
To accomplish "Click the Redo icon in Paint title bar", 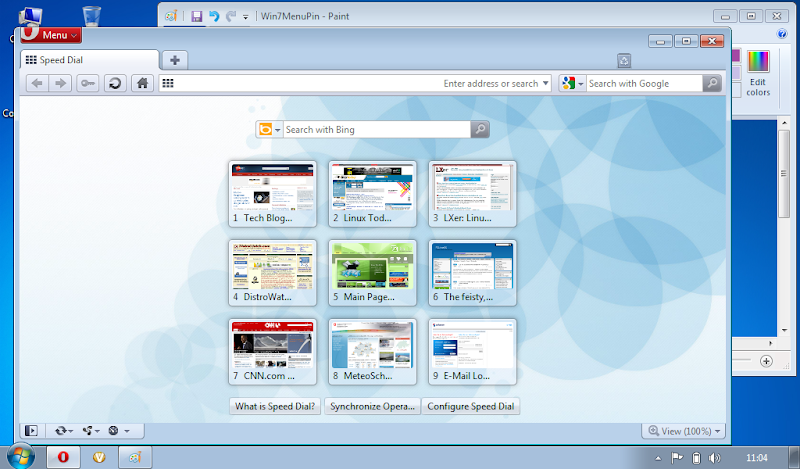I will 231,16.
